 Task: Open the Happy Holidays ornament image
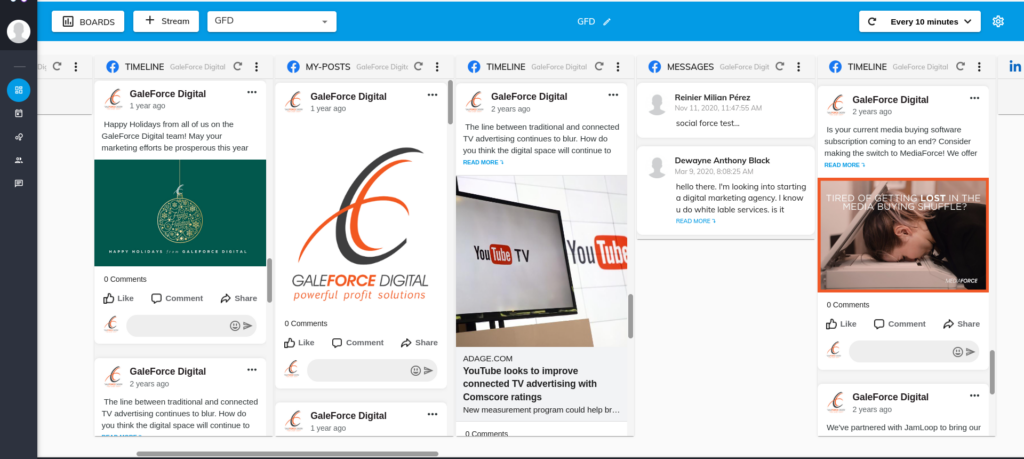[x=180, y=213]
